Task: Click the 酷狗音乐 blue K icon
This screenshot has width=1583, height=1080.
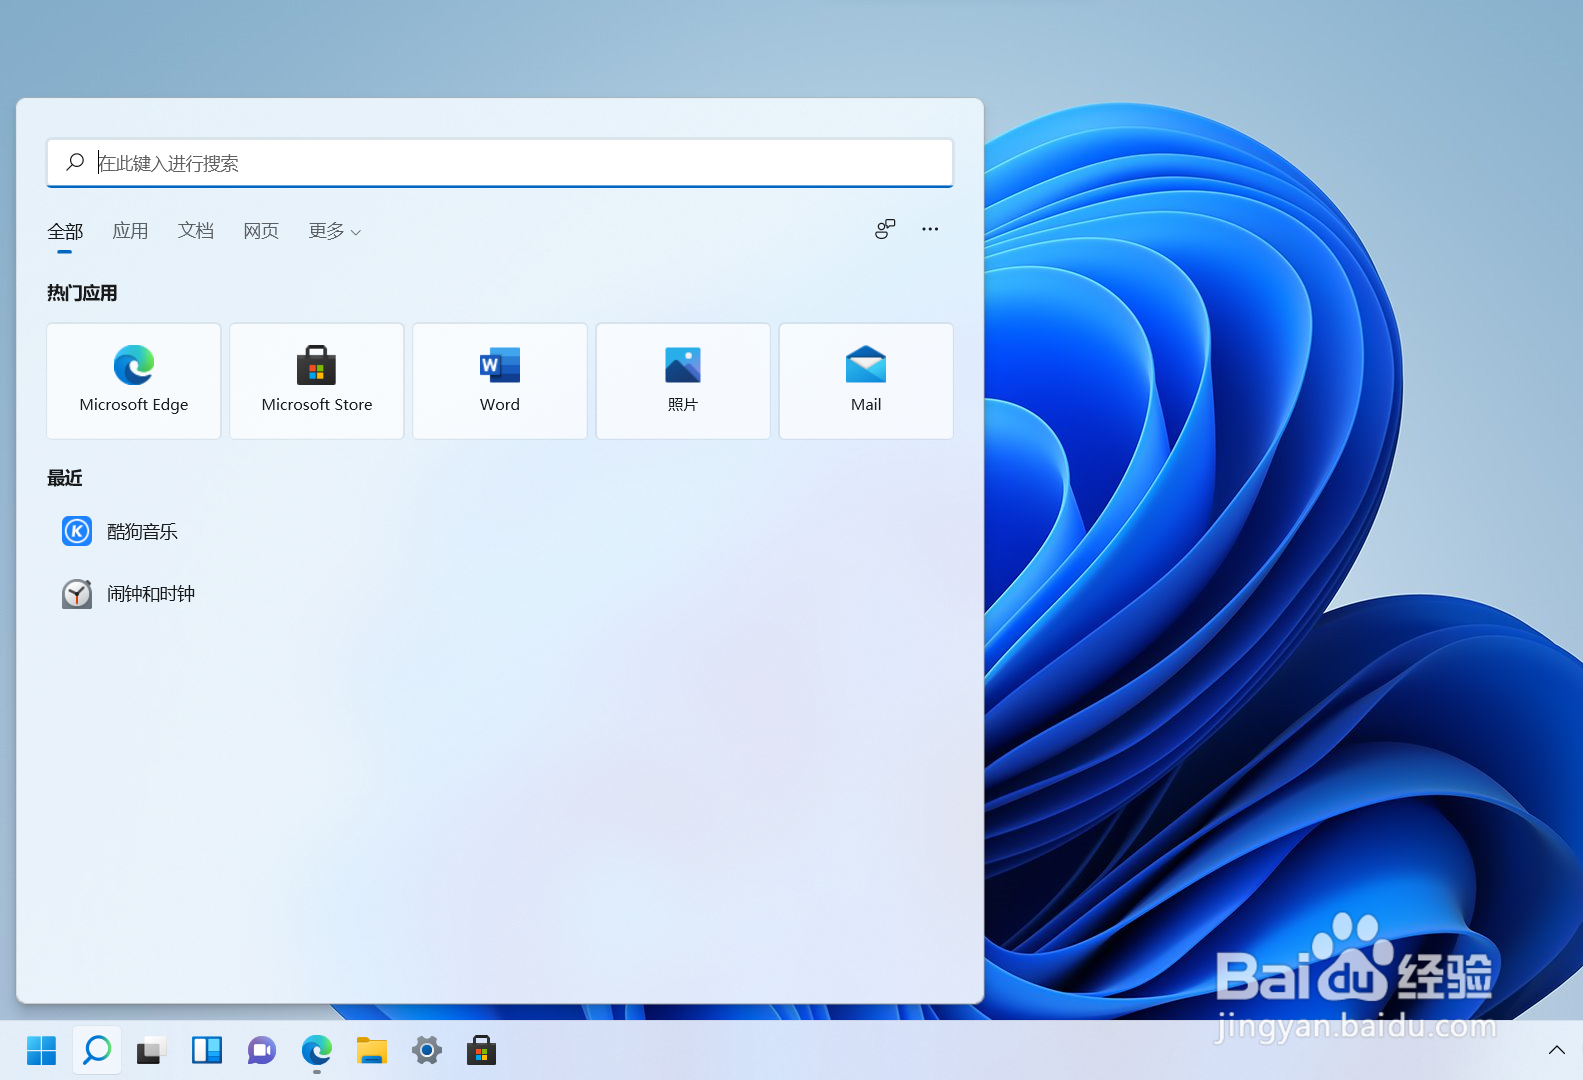Action: [x=77, y=531]
